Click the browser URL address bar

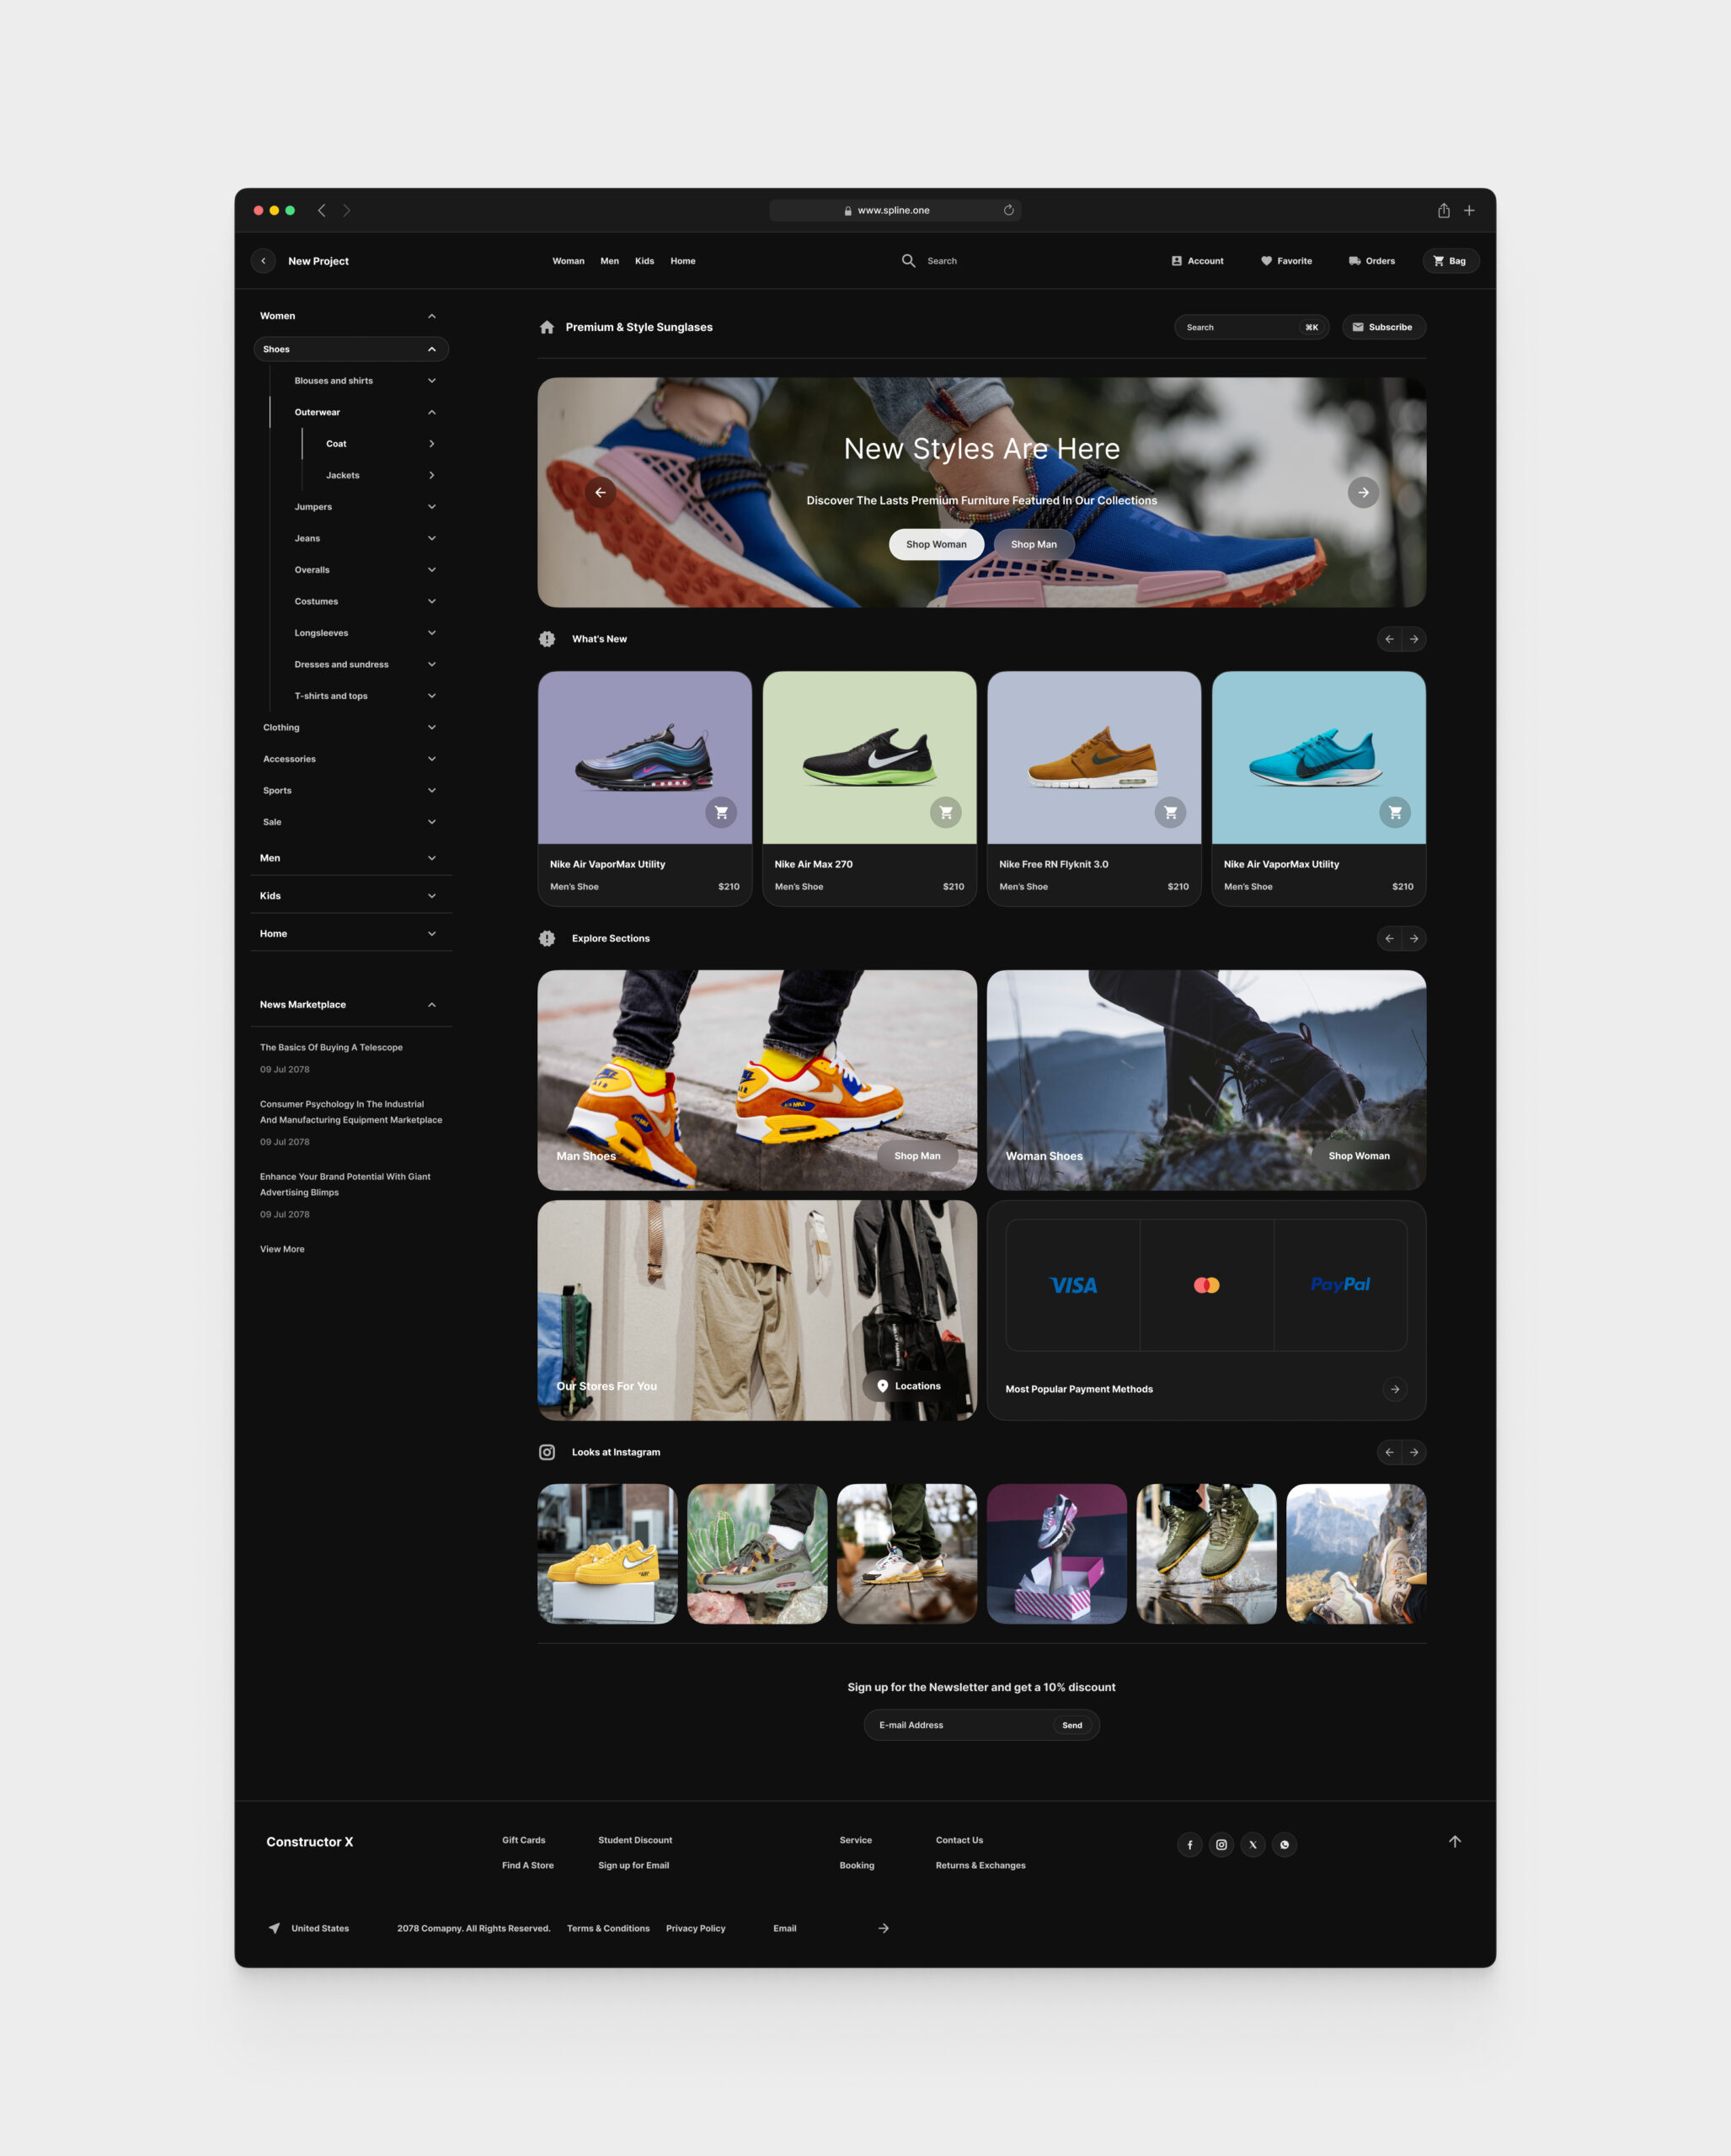coord(895,210)
